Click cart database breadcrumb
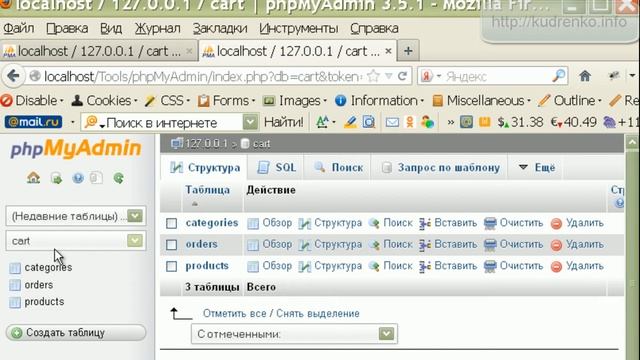The width and height of the screenshot is (640, 360). coord(256,144)
